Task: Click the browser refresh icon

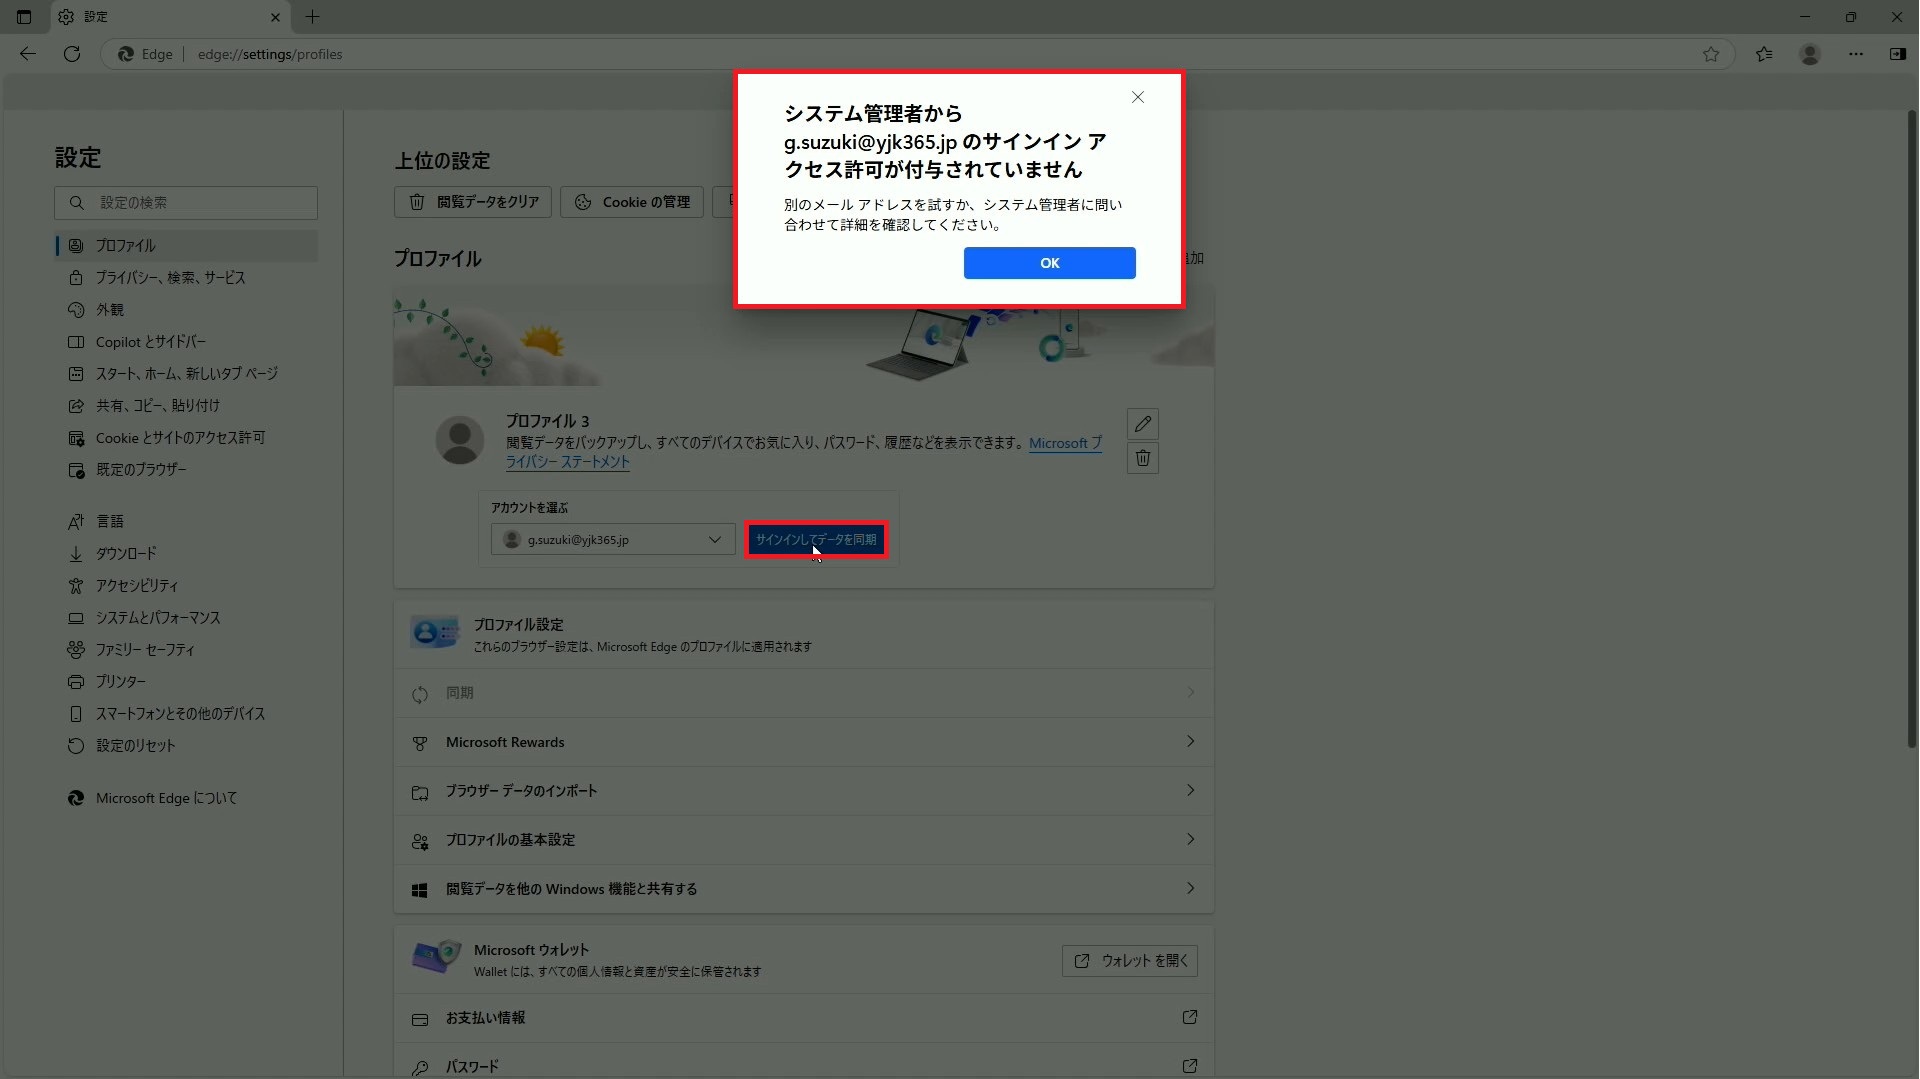Action: coord(72,54)
